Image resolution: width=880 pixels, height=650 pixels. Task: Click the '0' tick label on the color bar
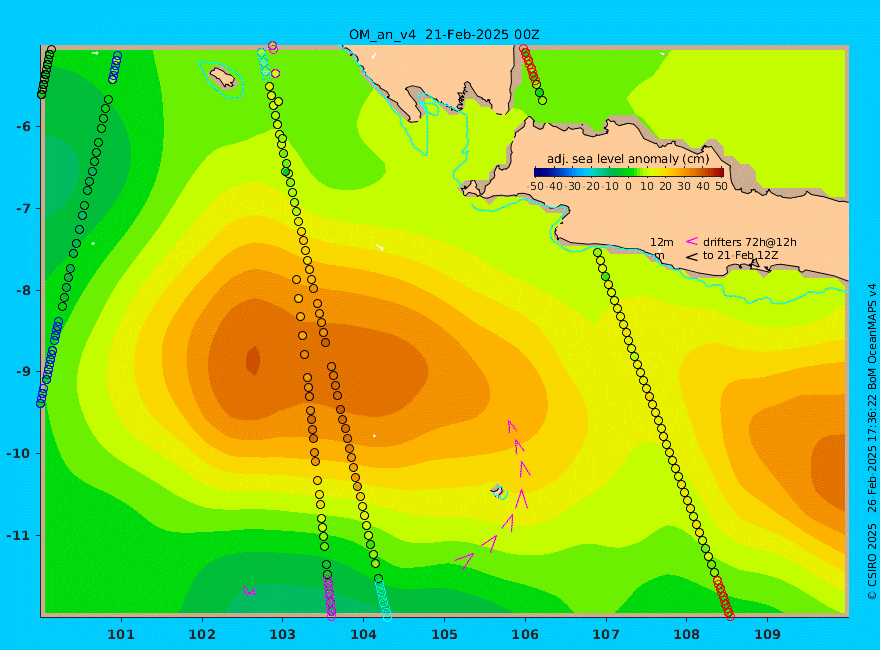628,186
